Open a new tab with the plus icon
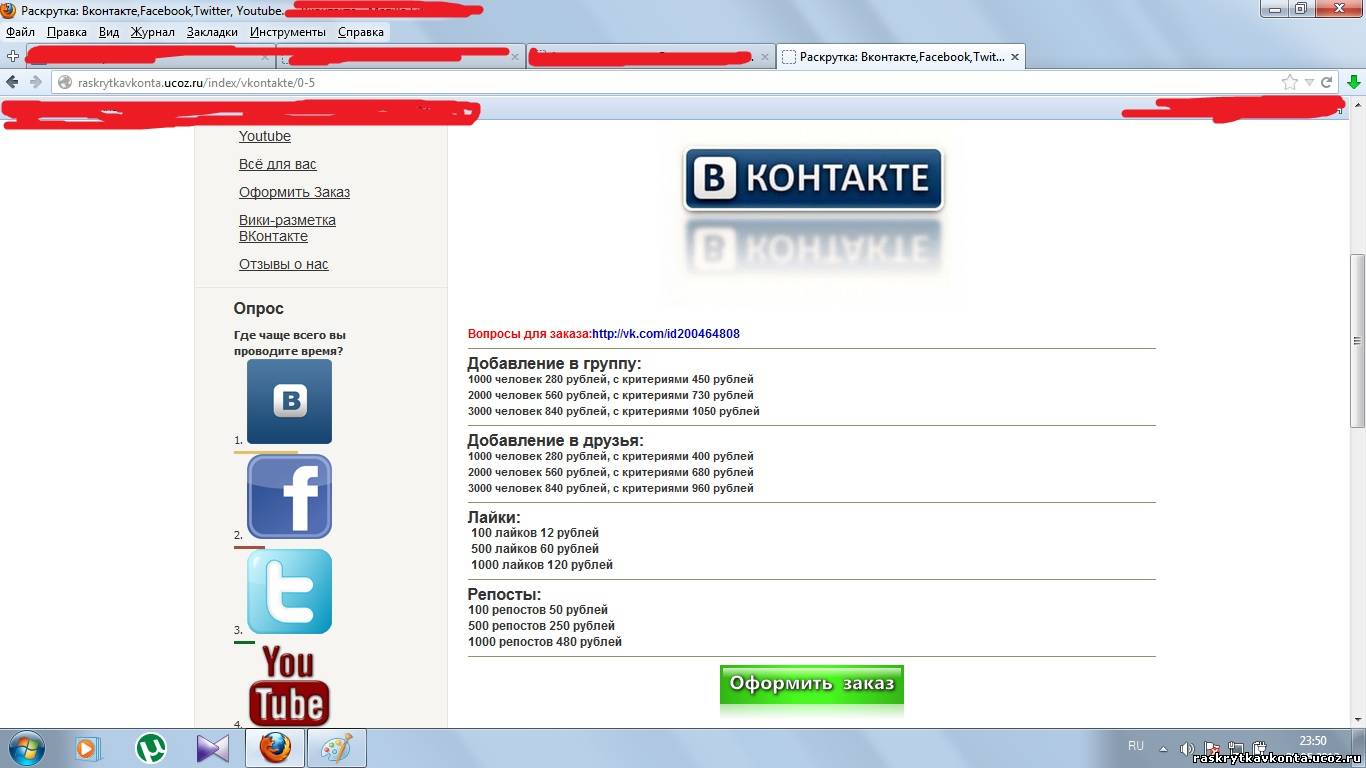 click(x=12, y=57)
